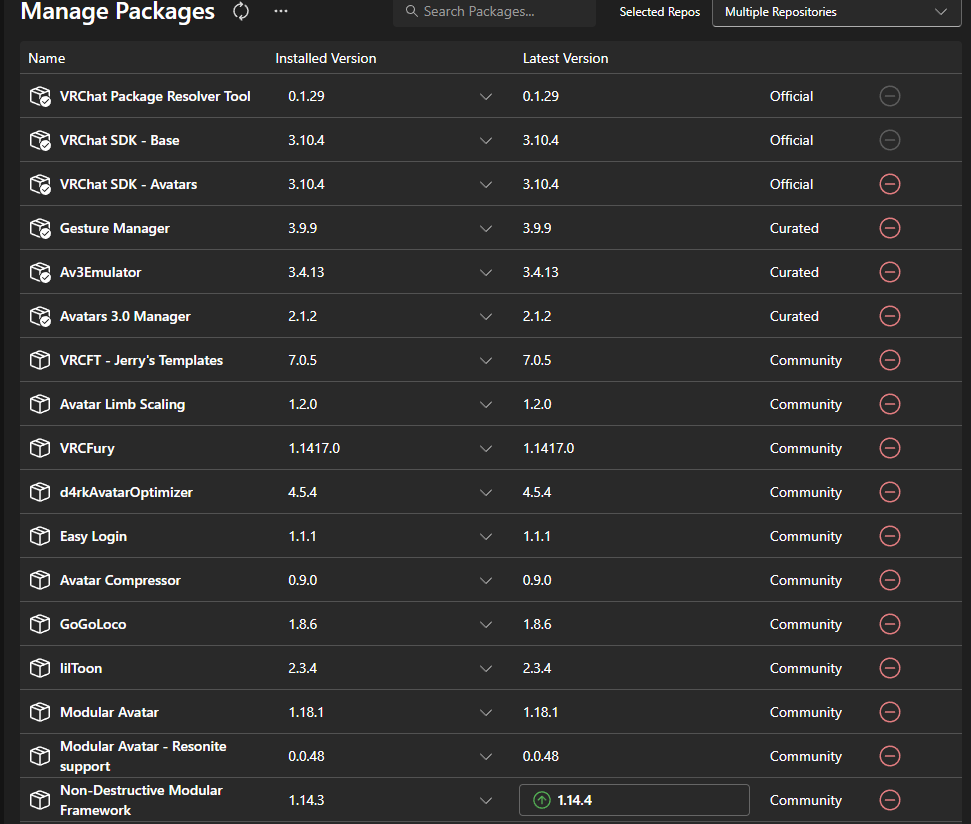Image resolution: width=971 pixels, height=824 pixels.
Task: Click disabled remove icon for VRChat SDK - Base
Action: pyautogui.click(x=890, y=140)
